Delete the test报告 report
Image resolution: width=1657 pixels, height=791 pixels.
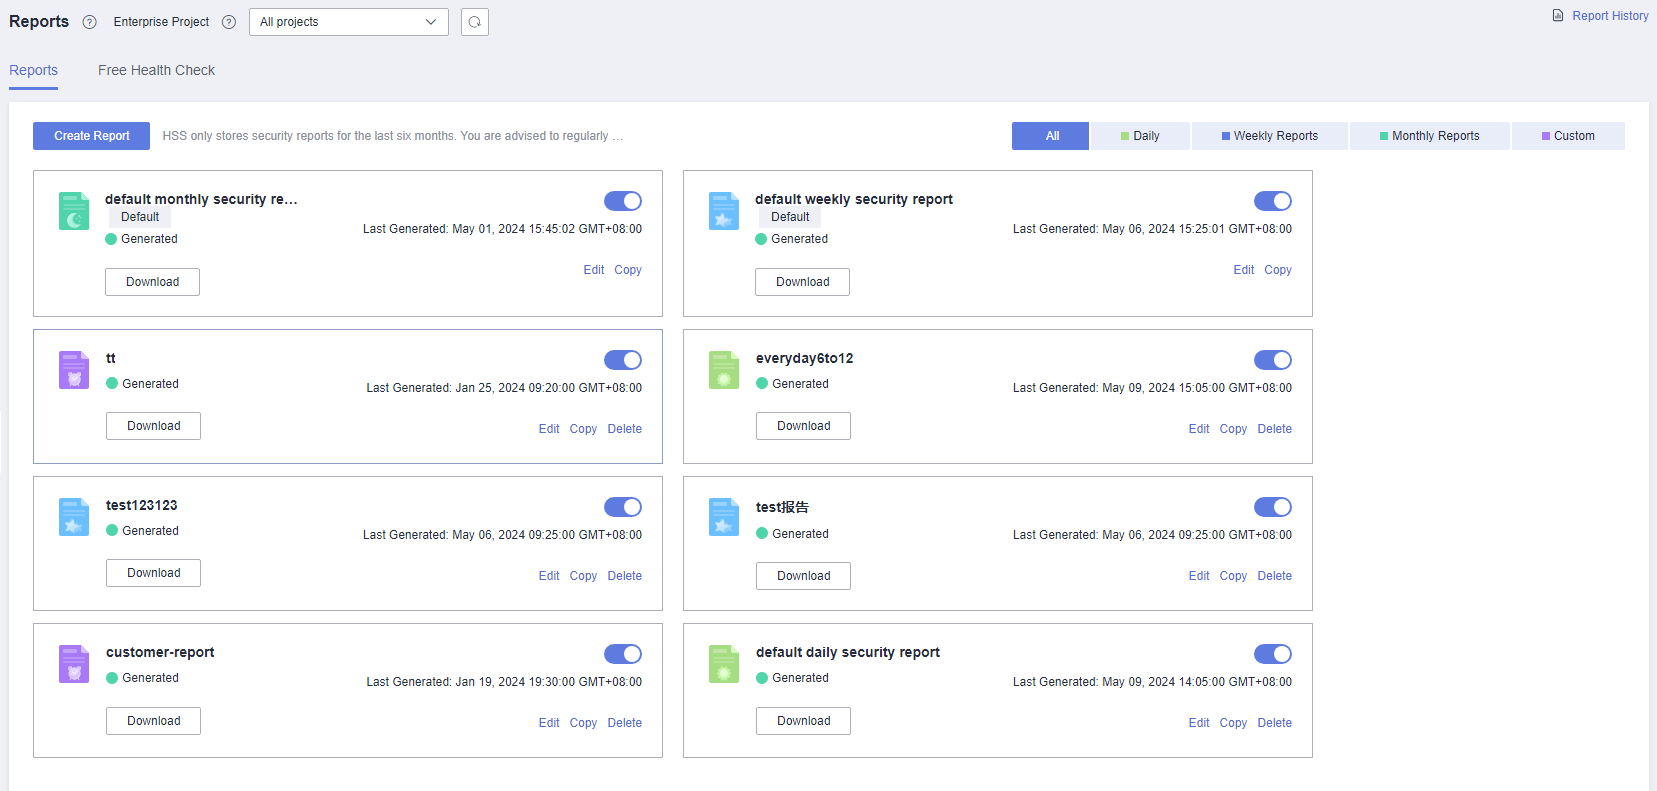click(x=1275, y=576)
